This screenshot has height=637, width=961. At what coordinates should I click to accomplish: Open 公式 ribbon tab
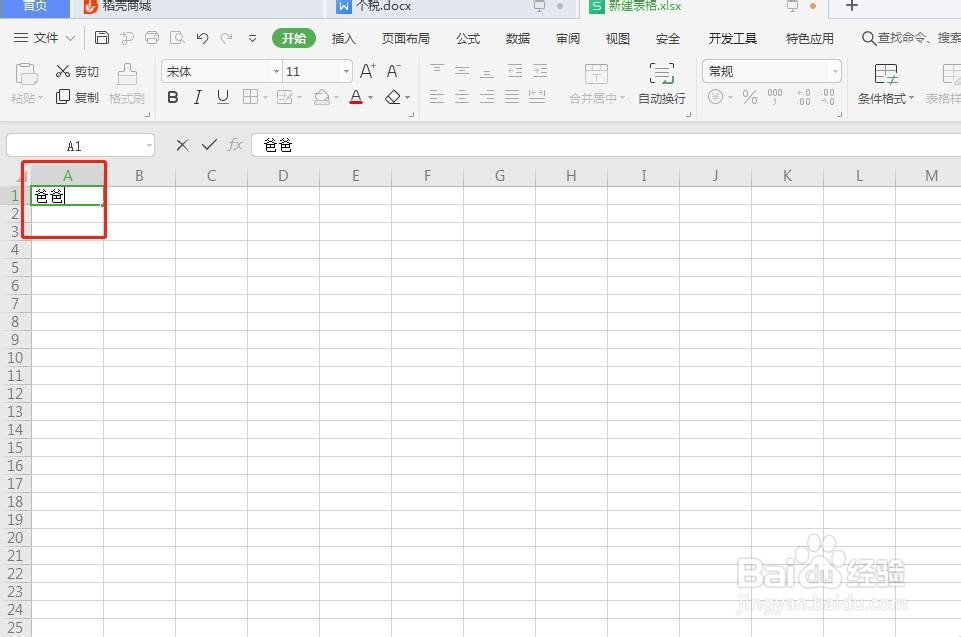tap(468, 39)
